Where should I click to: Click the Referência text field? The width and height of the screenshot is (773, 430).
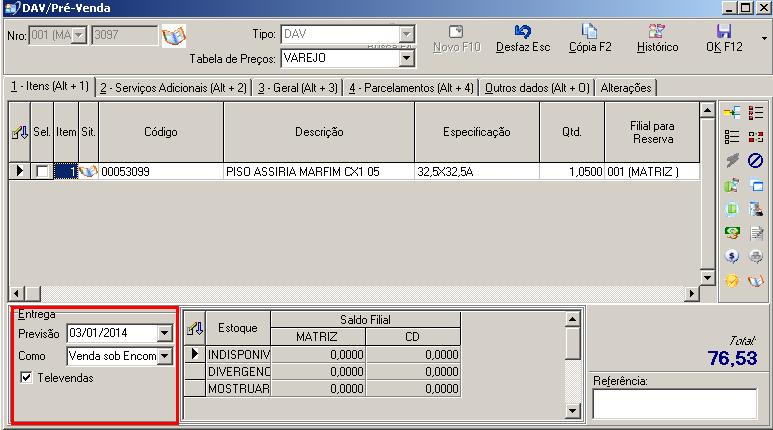click(674, 403)
